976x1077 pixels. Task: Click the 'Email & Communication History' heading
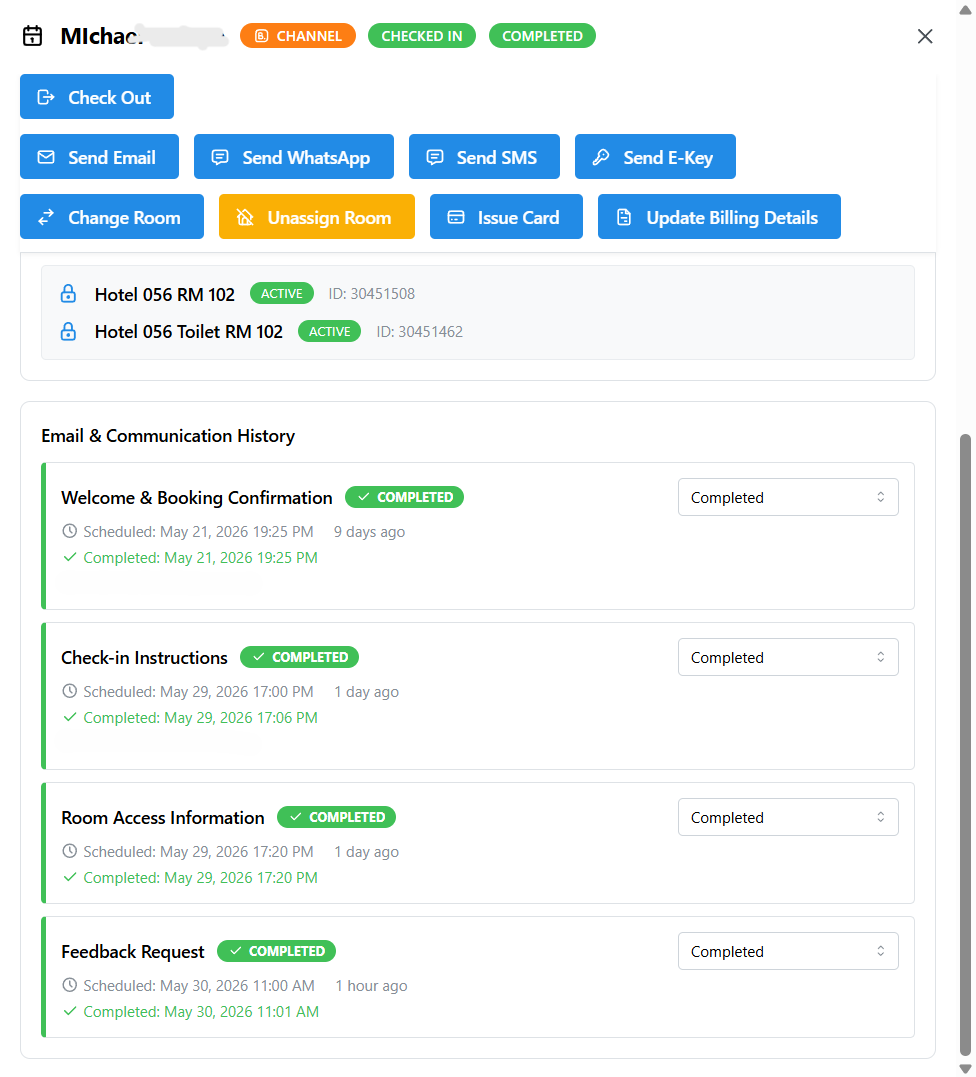point(168,436)
